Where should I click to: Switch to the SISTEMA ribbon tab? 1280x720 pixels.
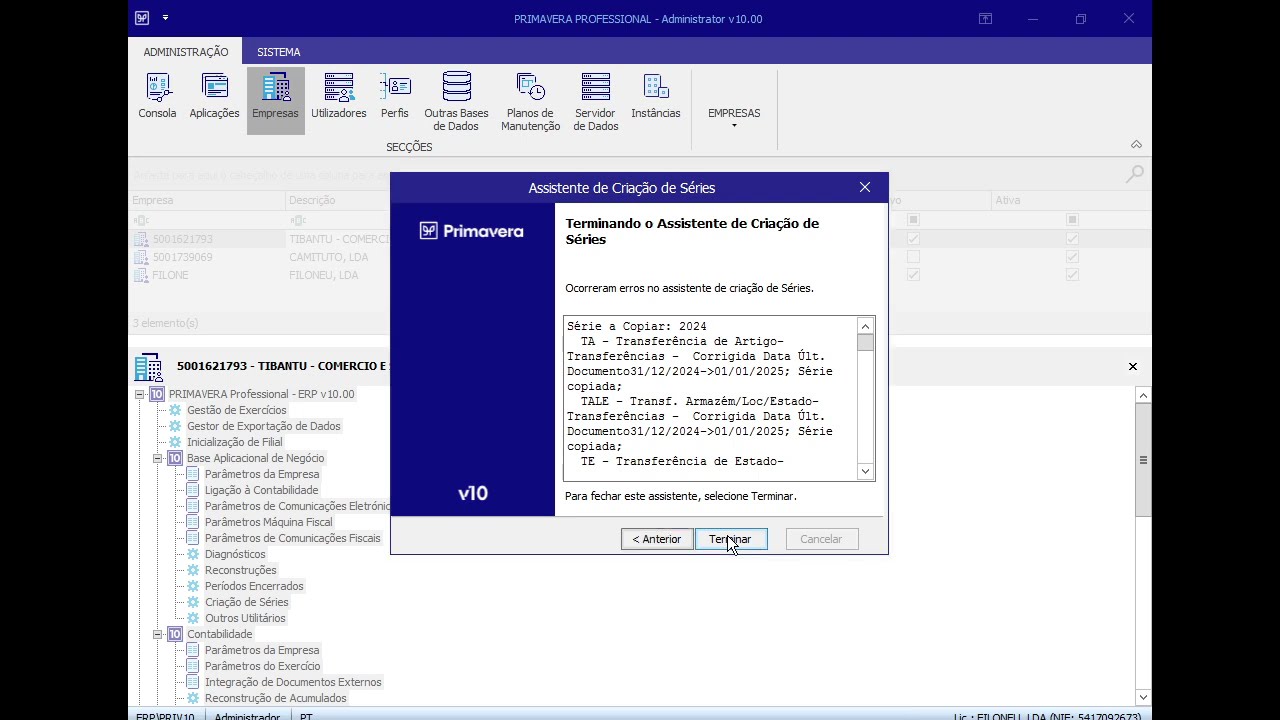278,52
